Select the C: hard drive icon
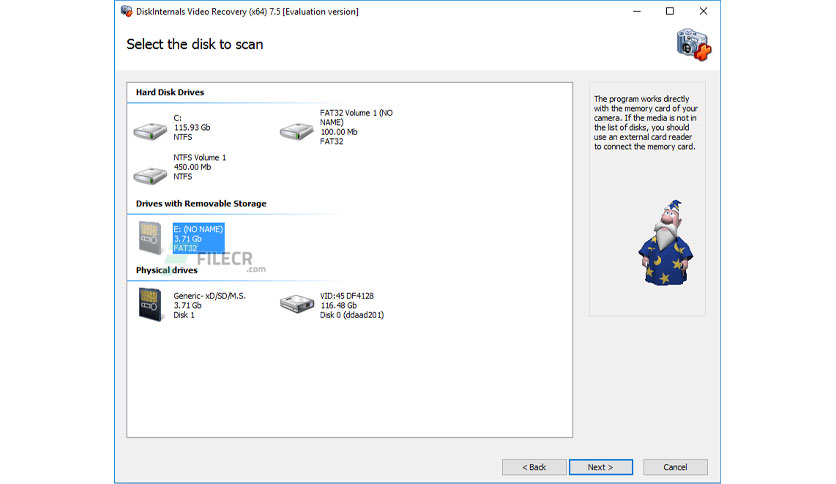The image size is (836, 484). (x=150, y=131)
